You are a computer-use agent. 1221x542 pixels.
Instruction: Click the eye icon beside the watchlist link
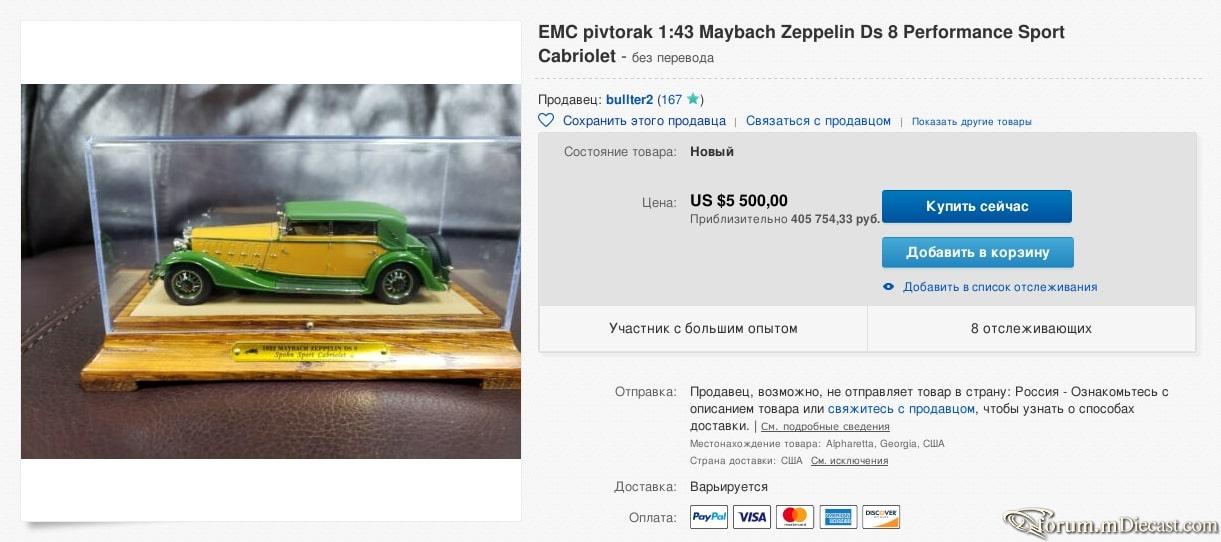click(888, 287)
